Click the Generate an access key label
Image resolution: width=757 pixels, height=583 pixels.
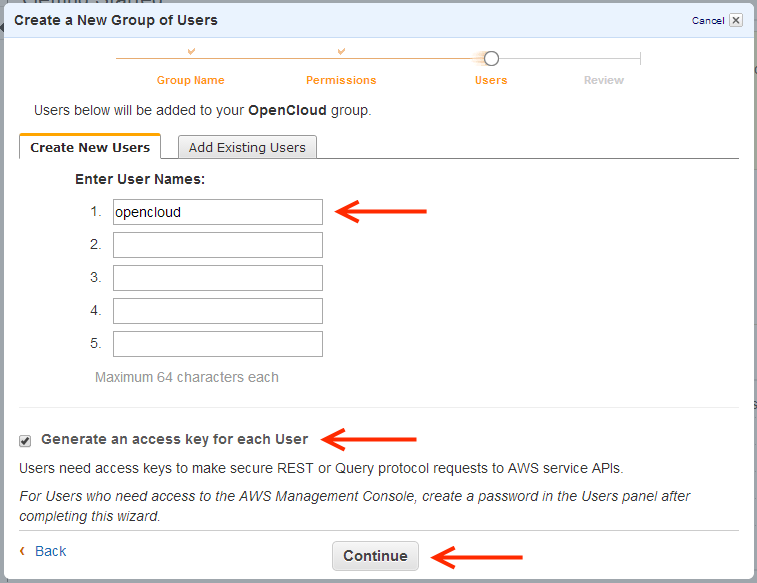[x=174, y=439]
